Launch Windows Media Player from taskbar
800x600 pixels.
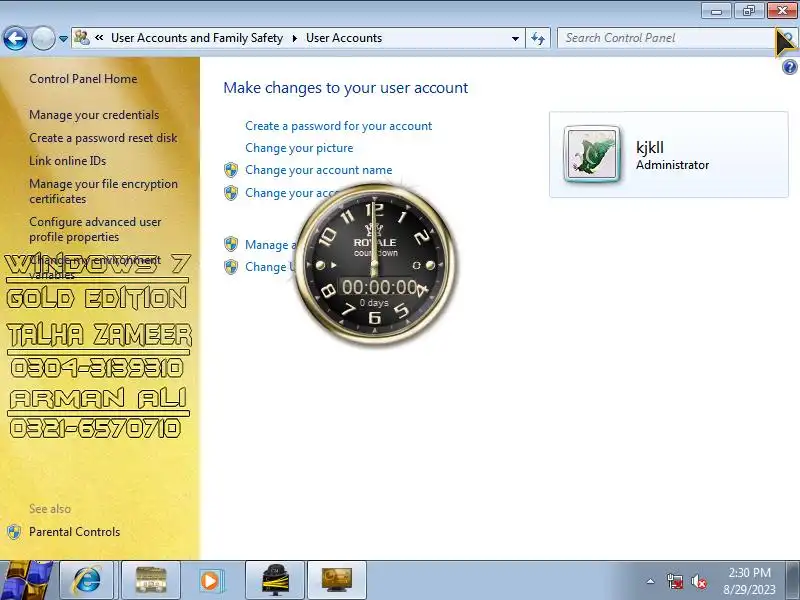210,580
